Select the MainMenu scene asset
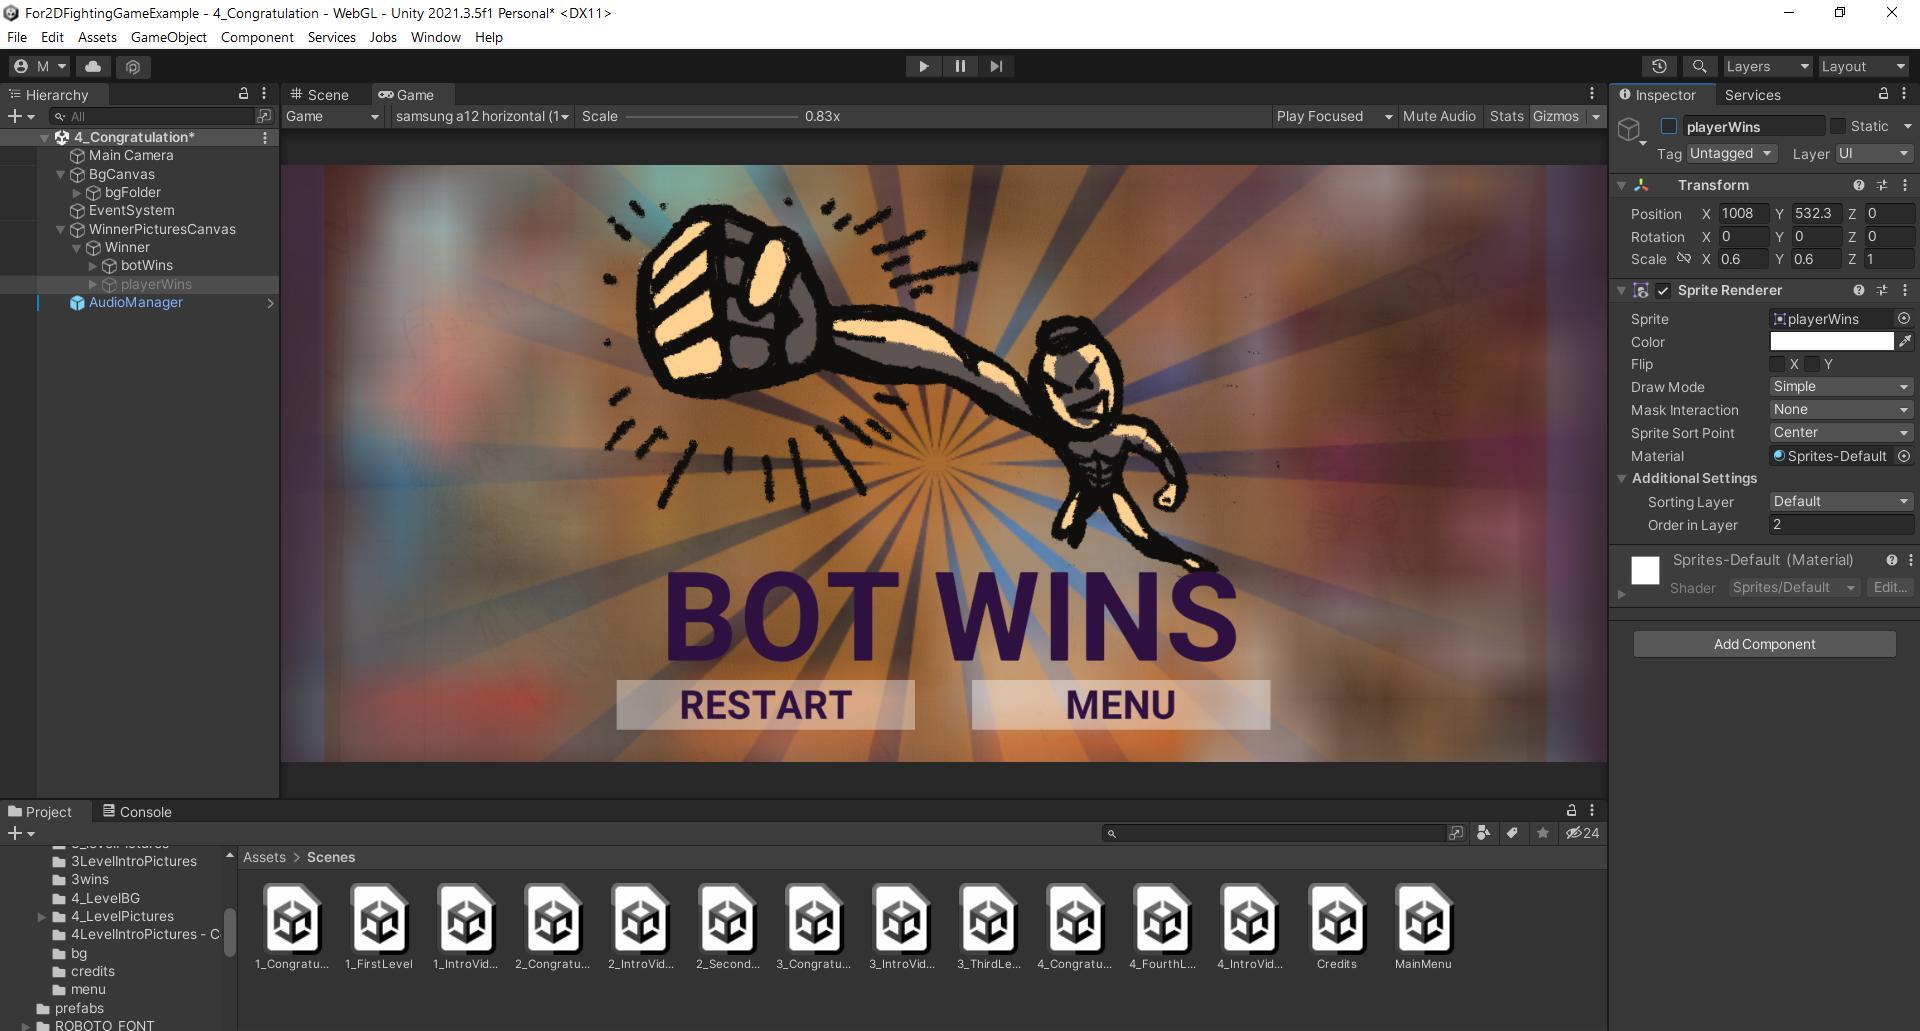Viewport: 1920px width, 1031px height. pyautogui.click(x=1423, y=927)
